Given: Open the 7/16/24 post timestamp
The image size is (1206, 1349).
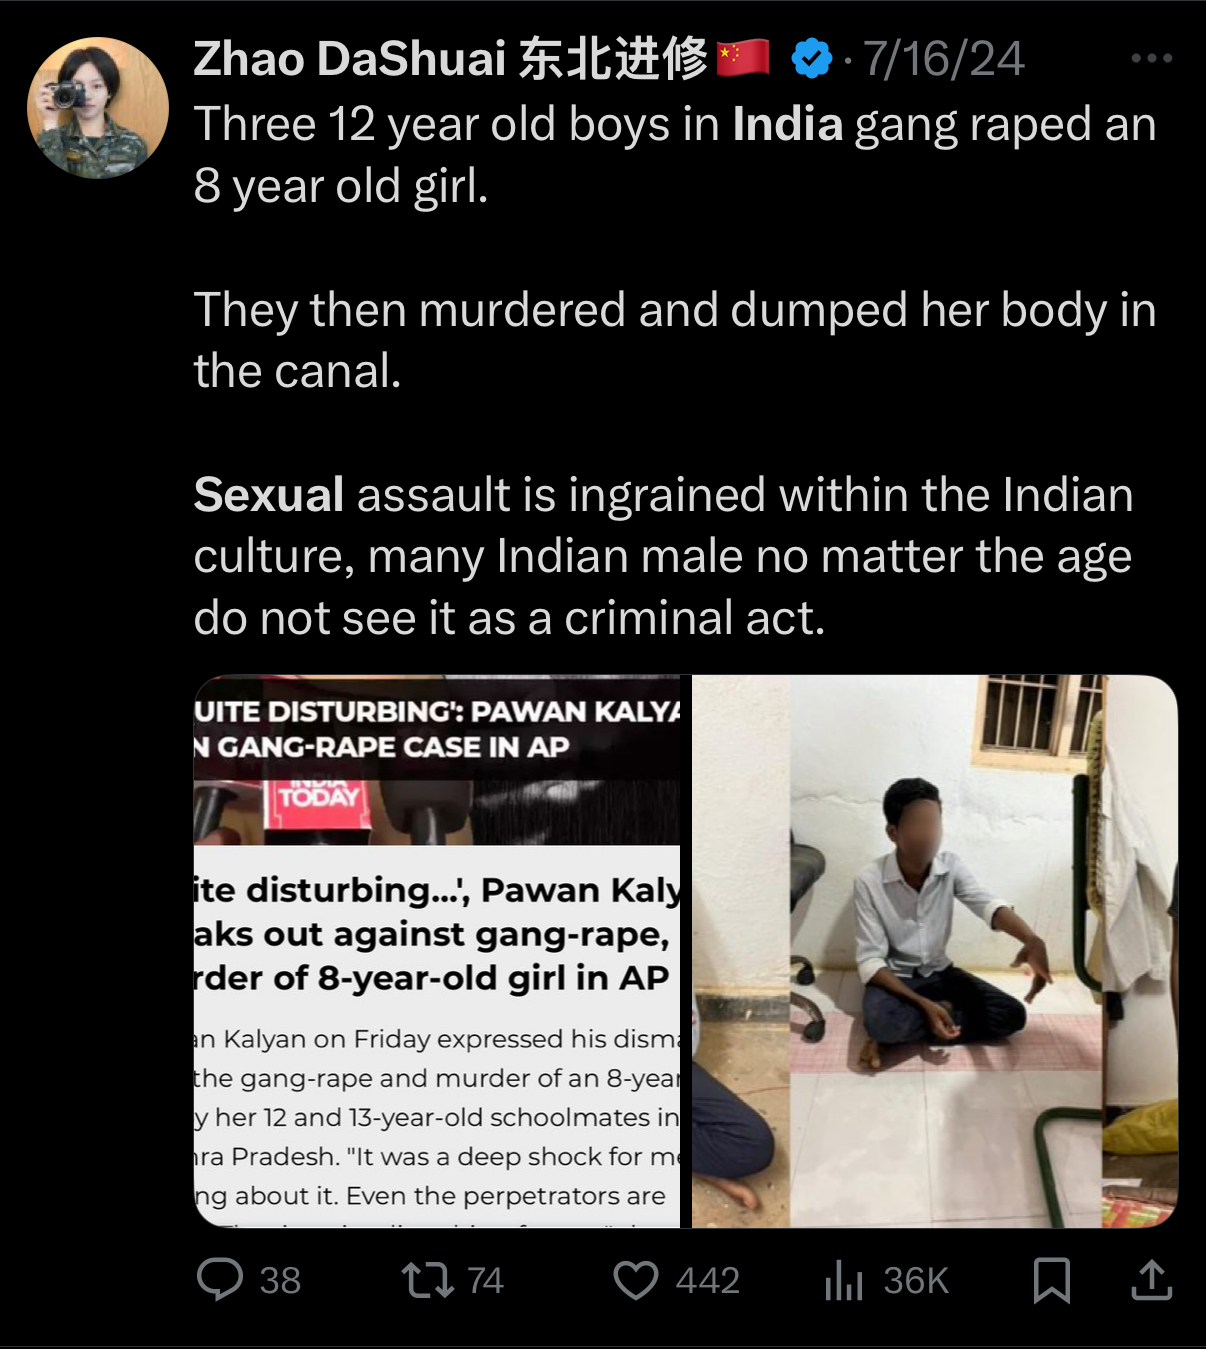Looking at the screenshot, I should pyautogui.click(x=944, y=58).
